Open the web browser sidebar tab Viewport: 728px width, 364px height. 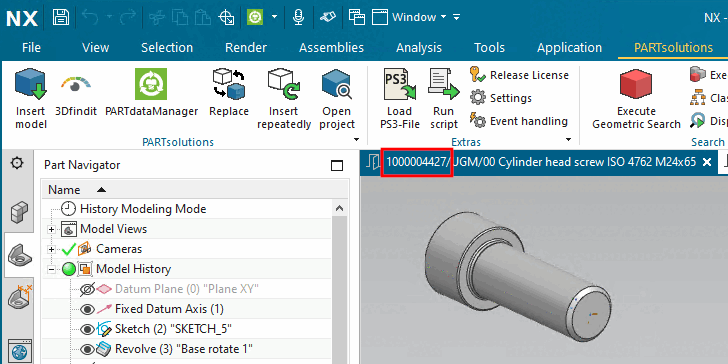click(x=19, y=351)
